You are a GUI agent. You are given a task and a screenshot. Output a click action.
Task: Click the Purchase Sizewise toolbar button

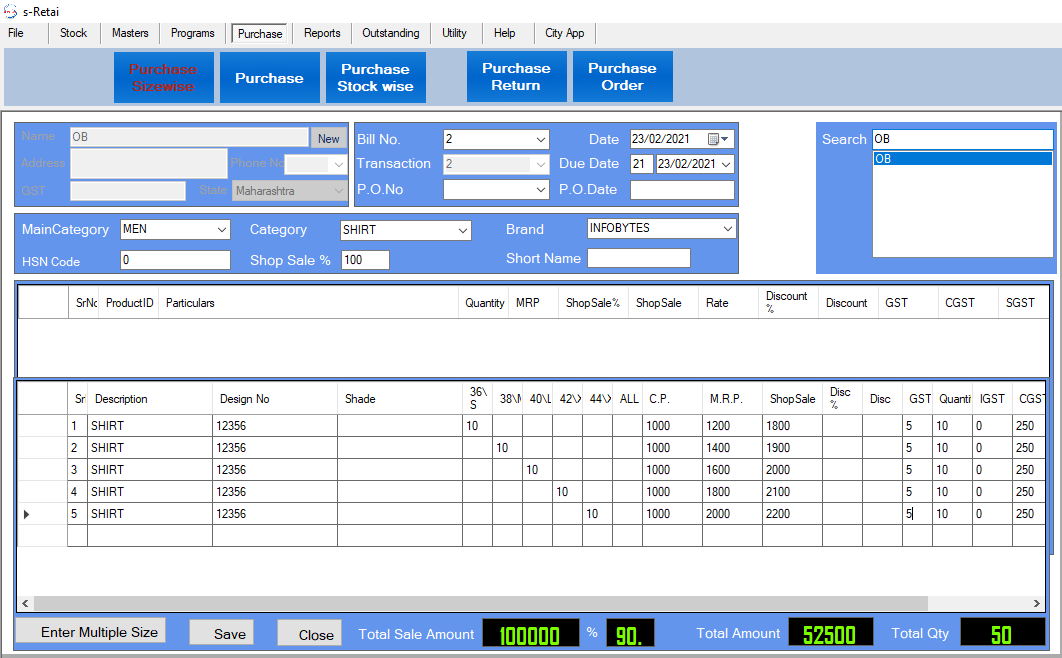[163, 78]
